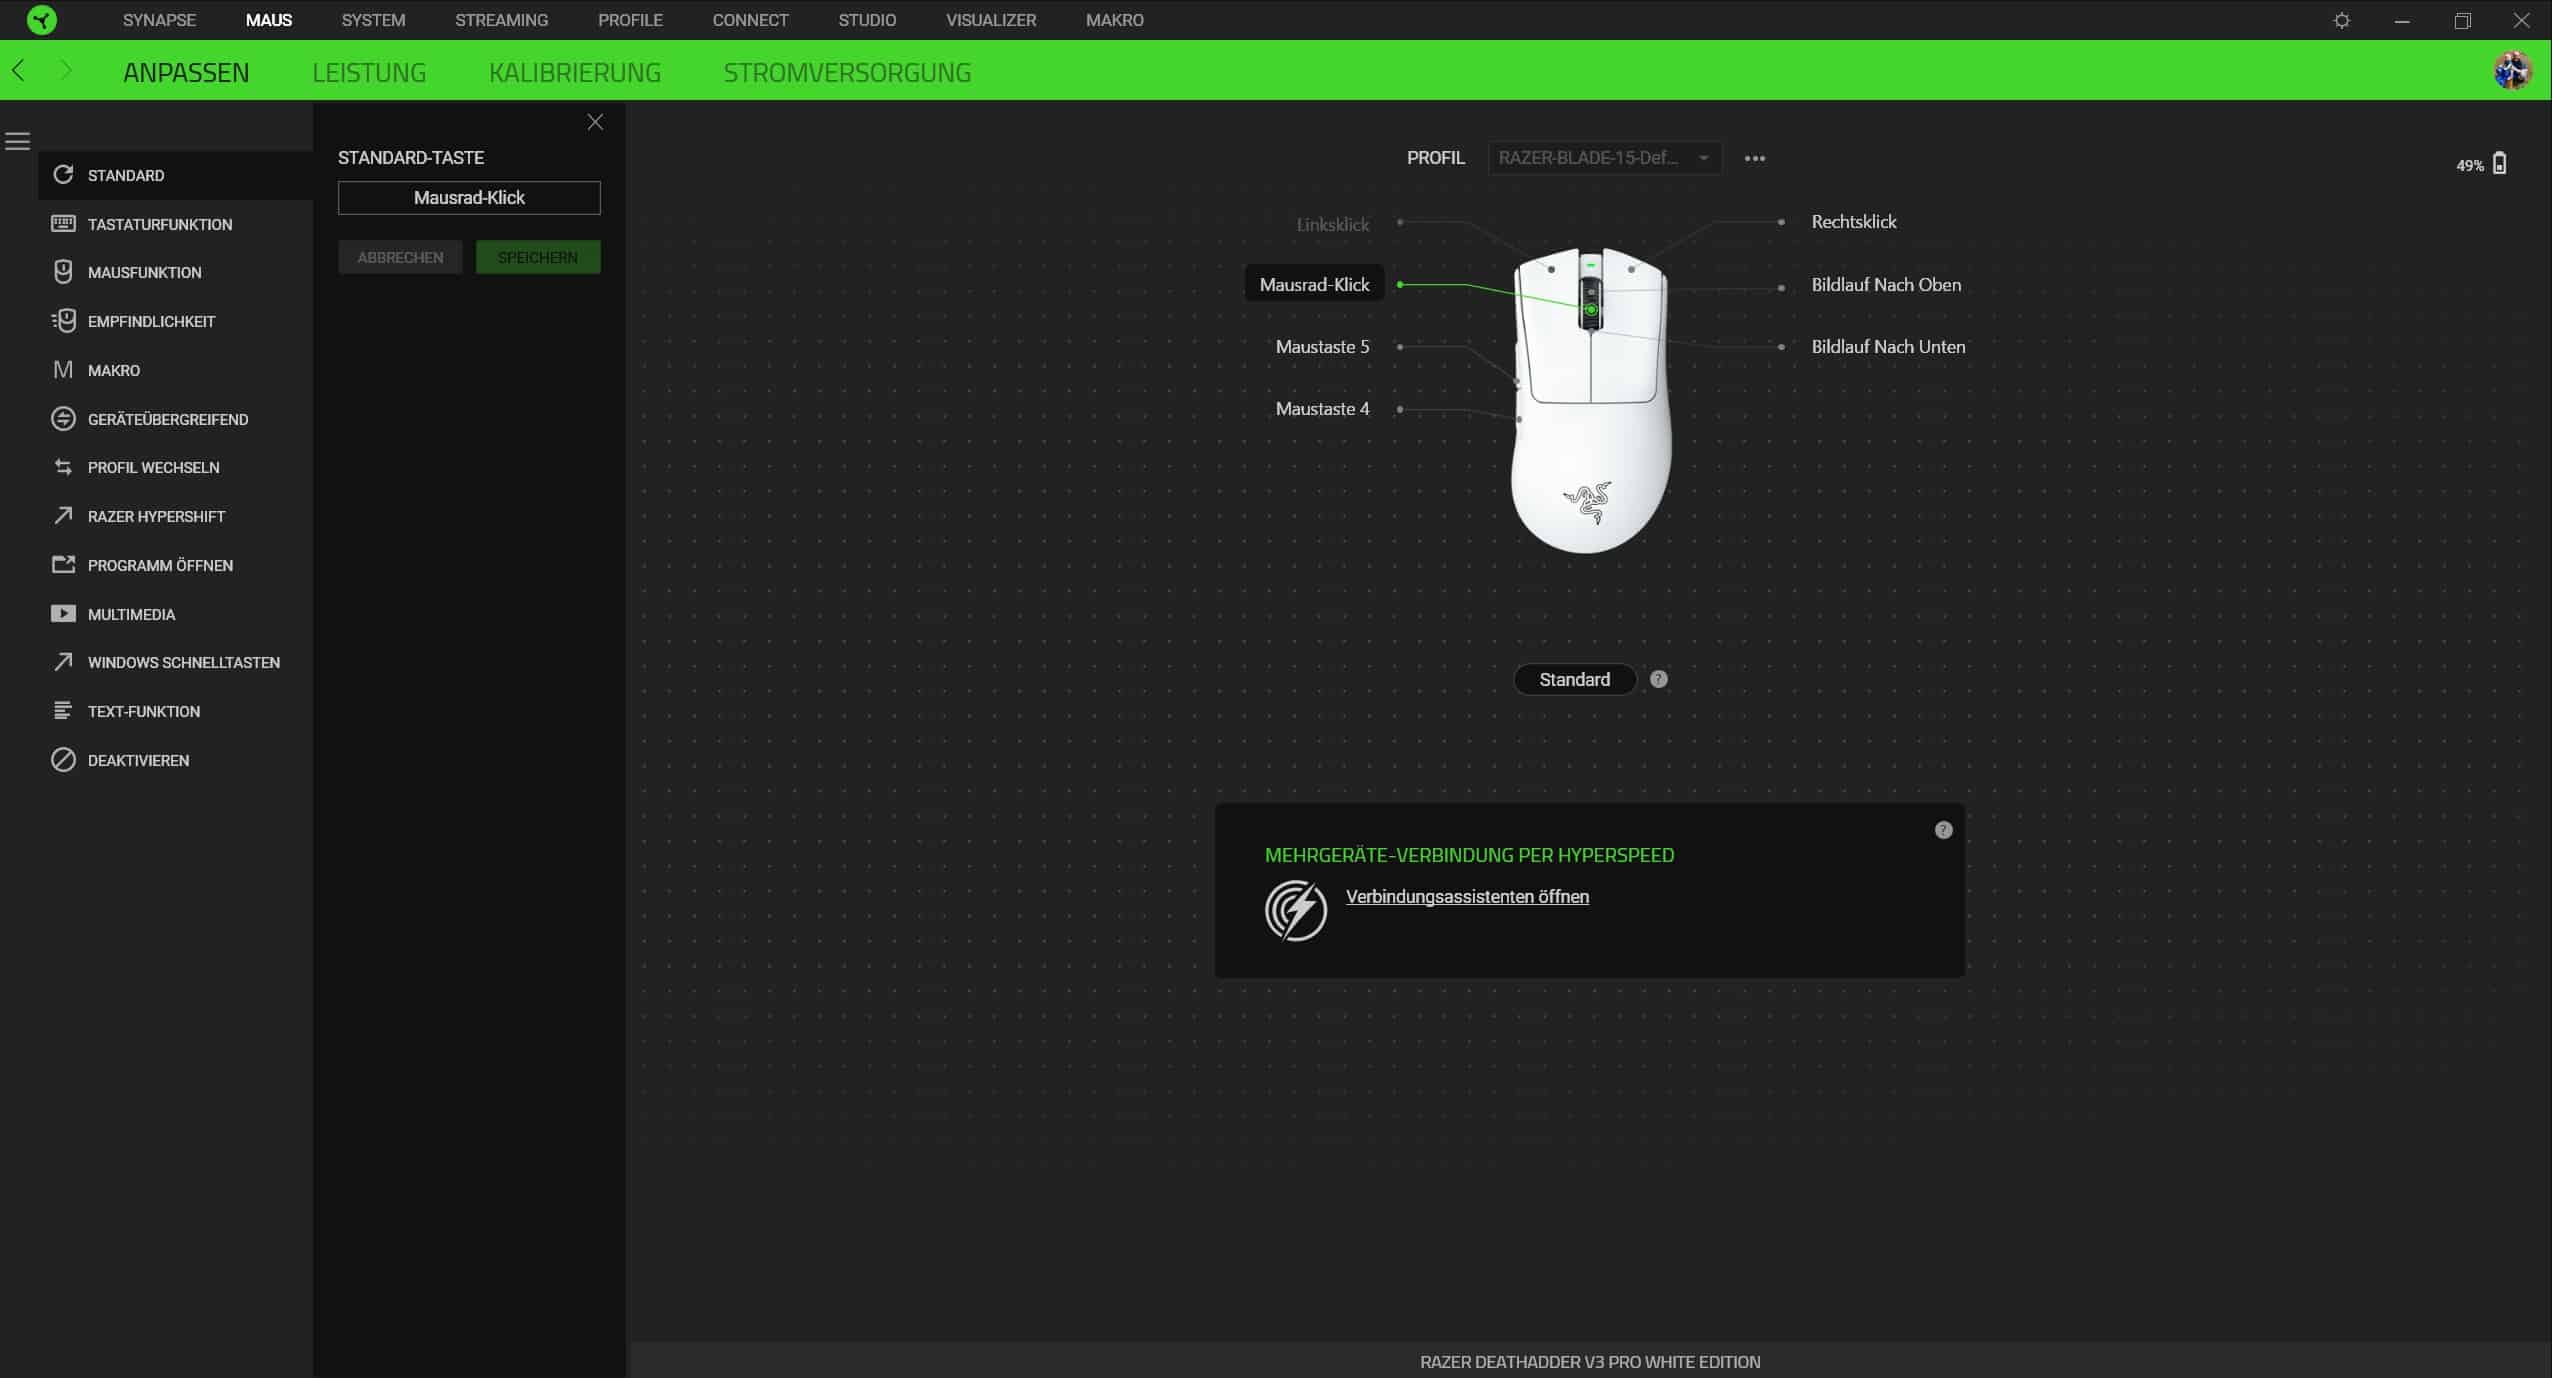This screenshot has height=1378, width=2552.
Task: Select the Tastaturfunktion keyboard icon
Action: point(63,224)
